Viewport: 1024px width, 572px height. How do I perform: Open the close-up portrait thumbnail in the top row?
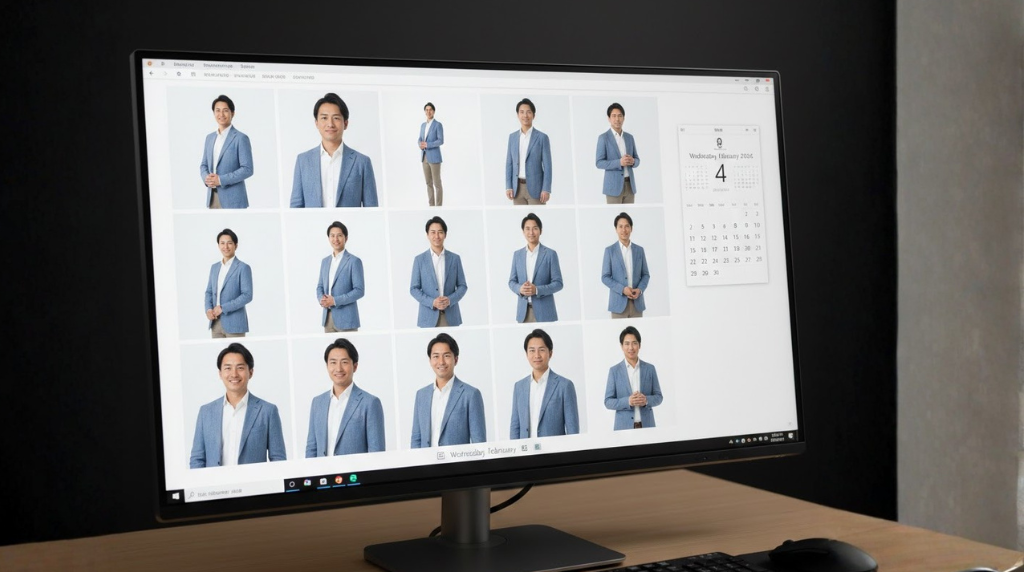tap(333, 148)
